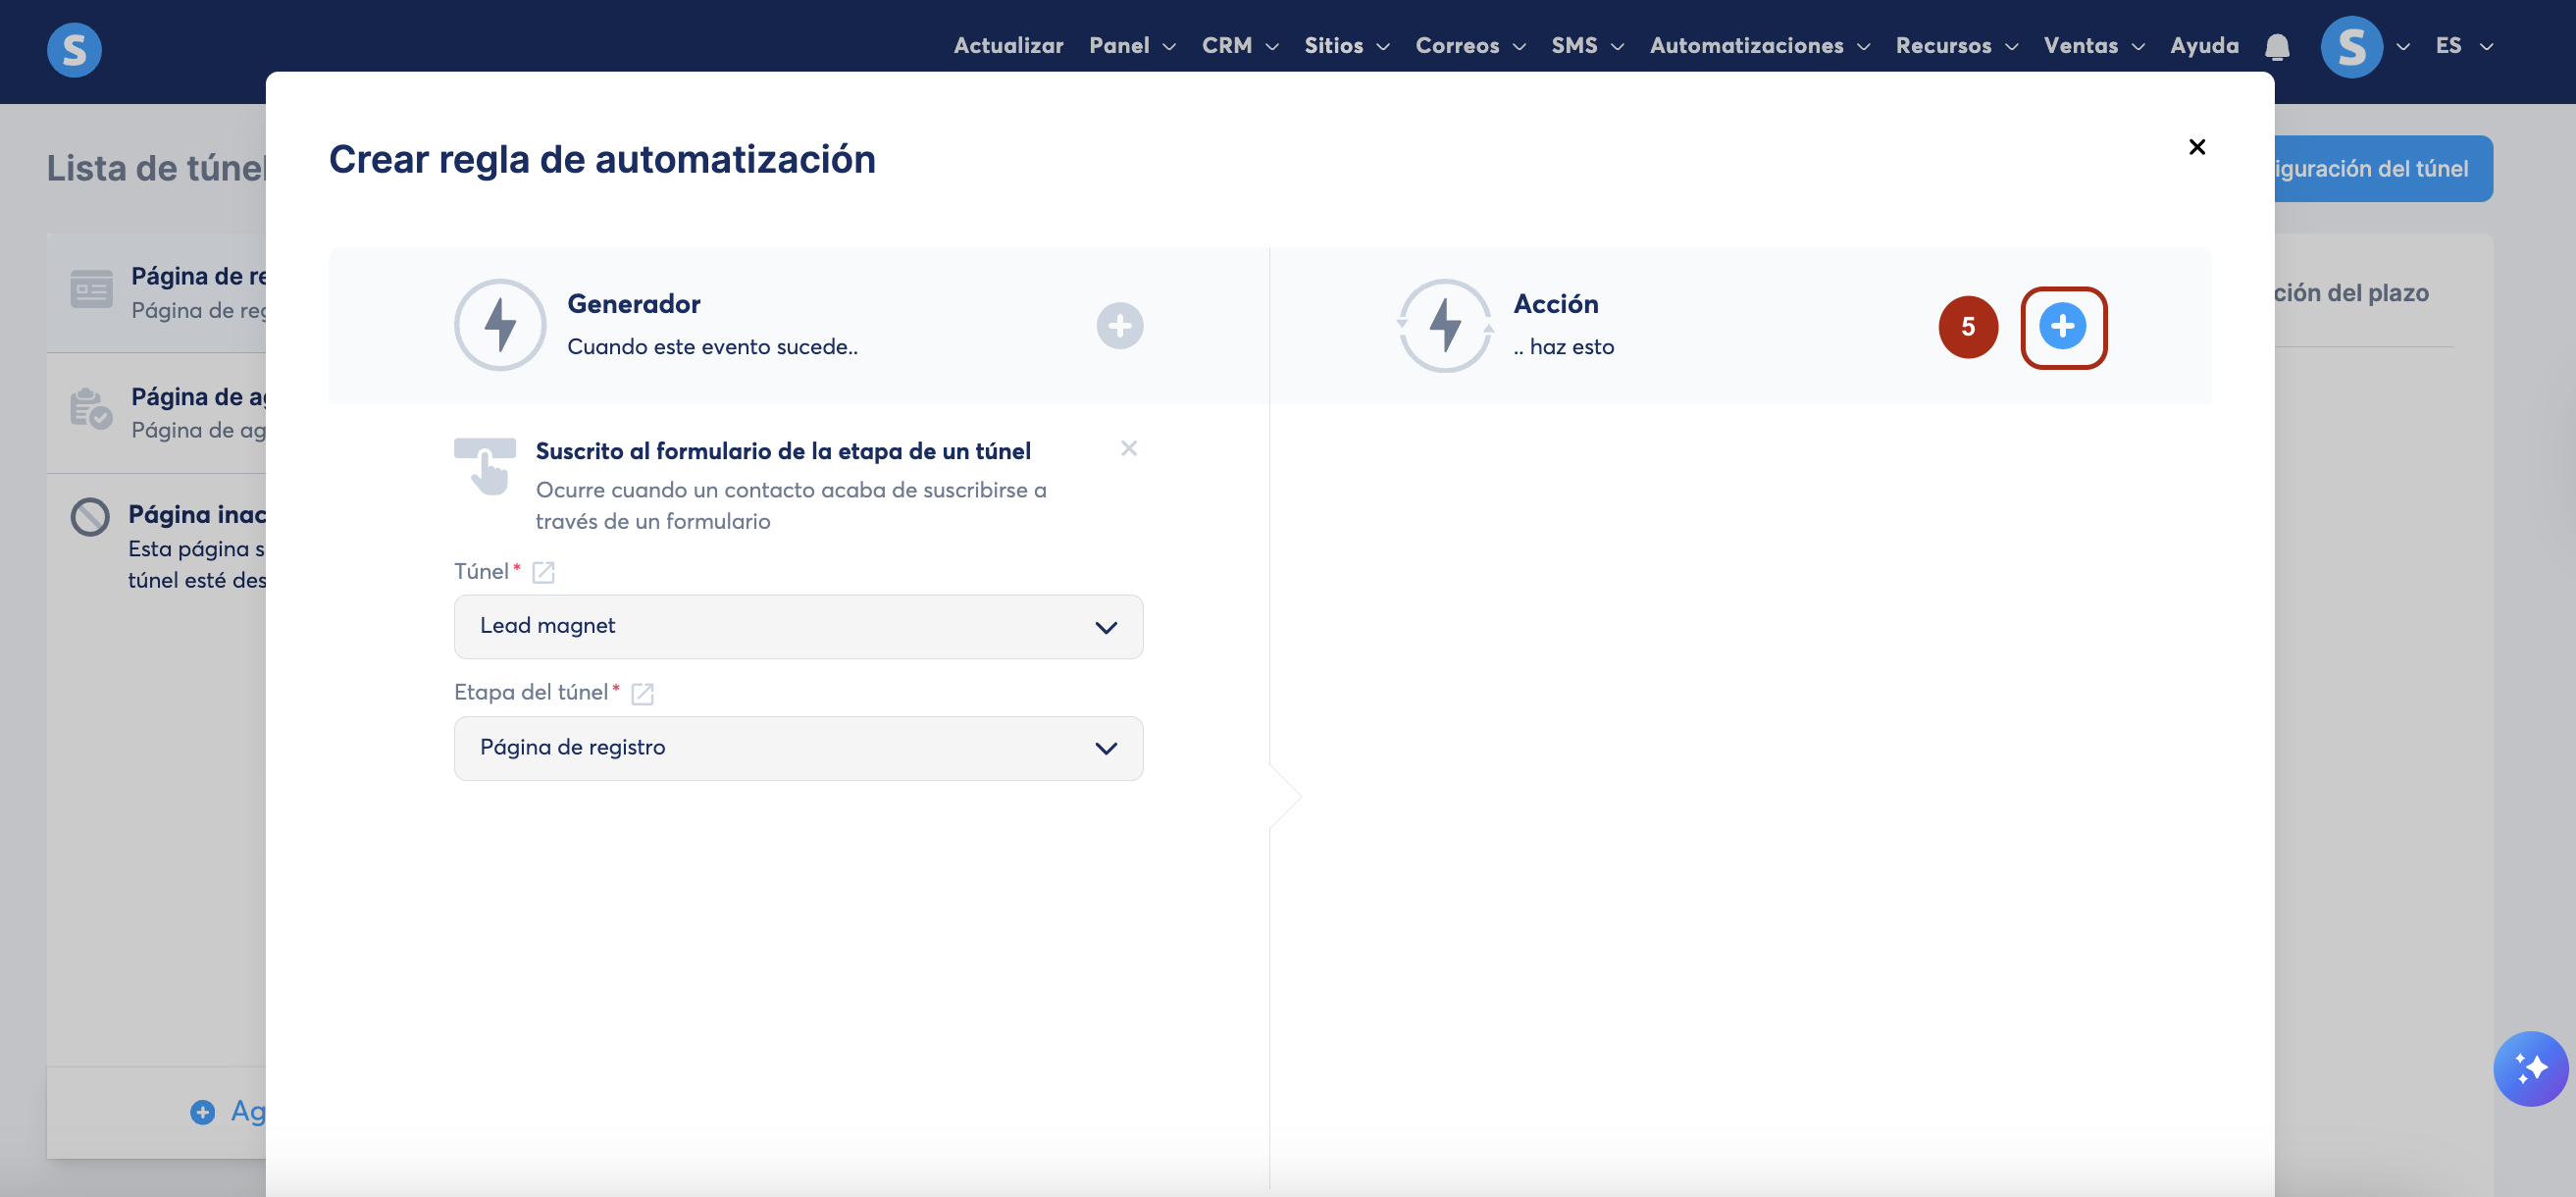The image size is (2576, 1197).
Task: Close the Crear regla de automatización dialog
Action: [x=2196, y=147]
